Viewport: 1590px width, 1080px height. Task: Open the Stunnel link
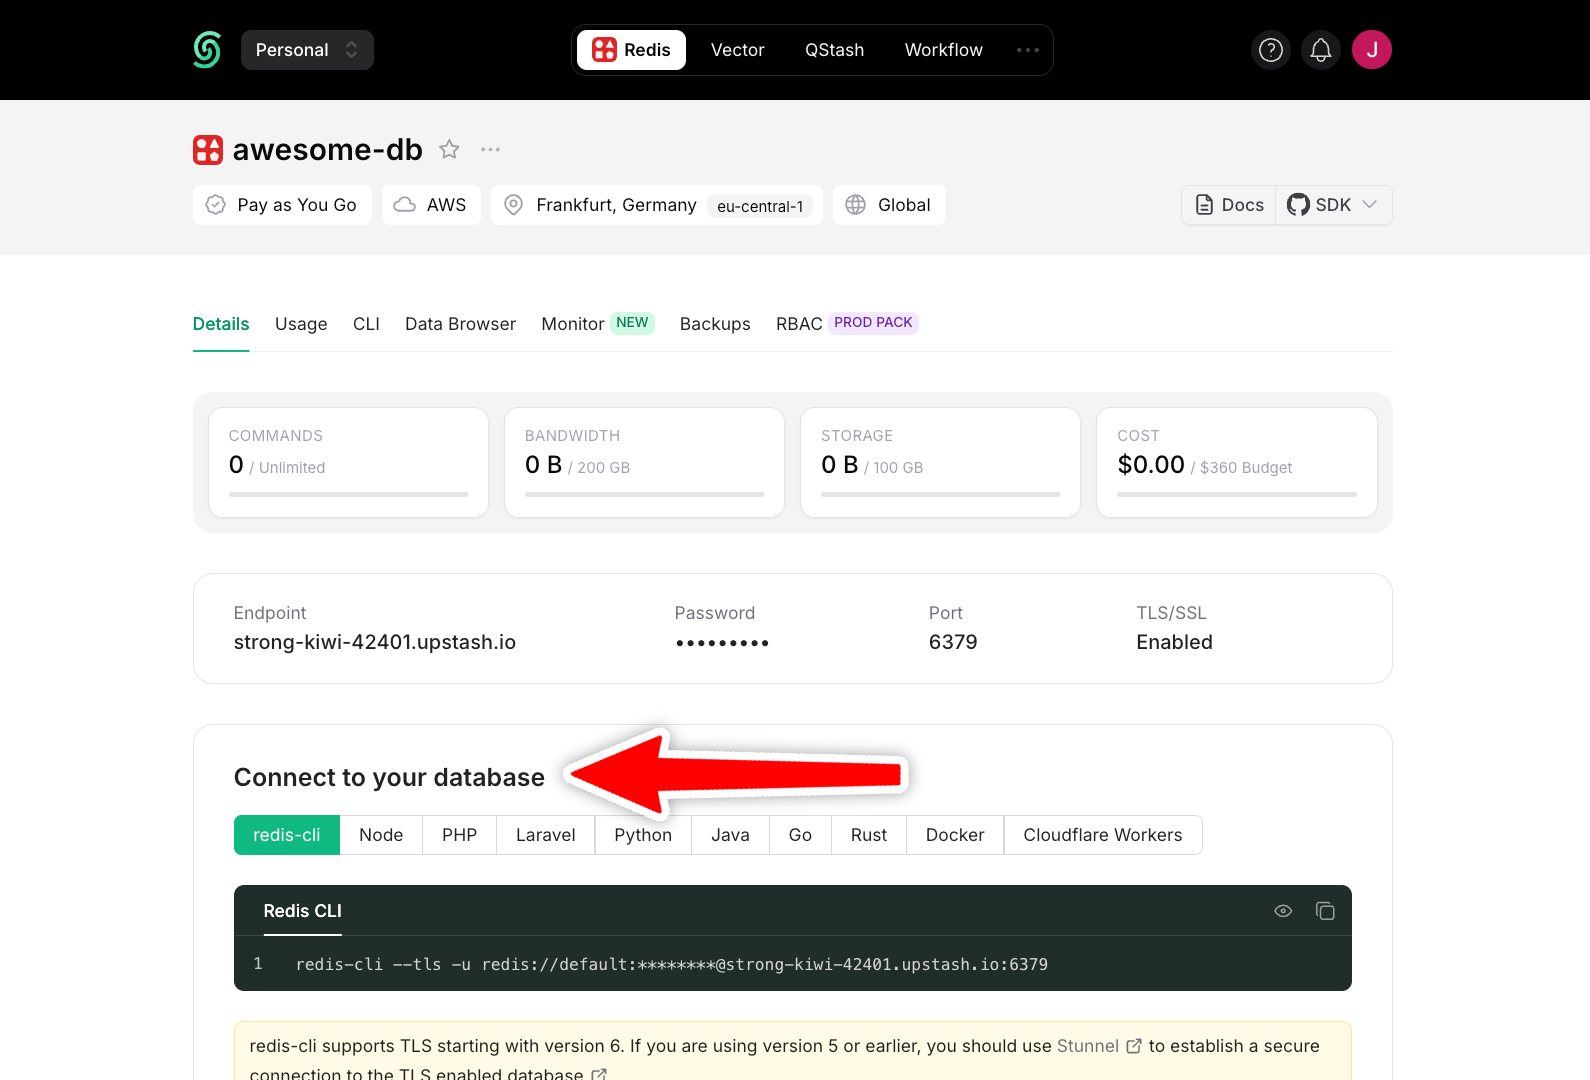click(1099, 1046)
